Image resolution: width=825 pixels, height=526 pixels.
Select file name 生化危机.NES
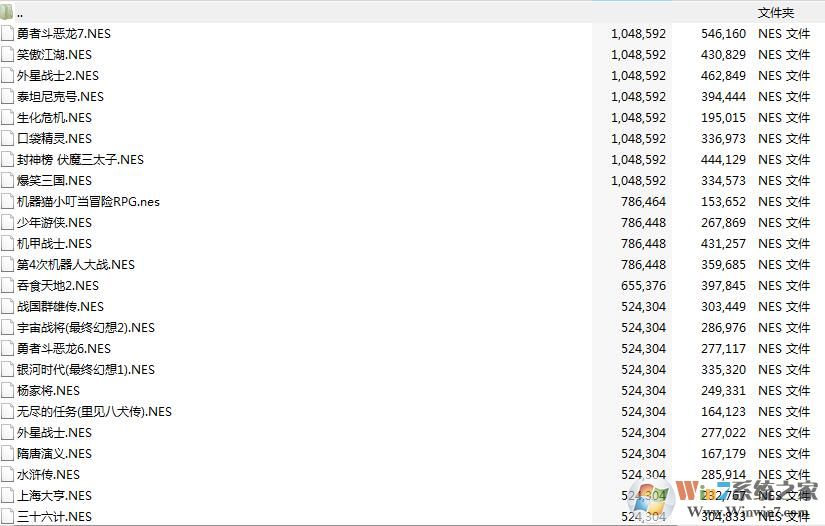tap(54, 118)
